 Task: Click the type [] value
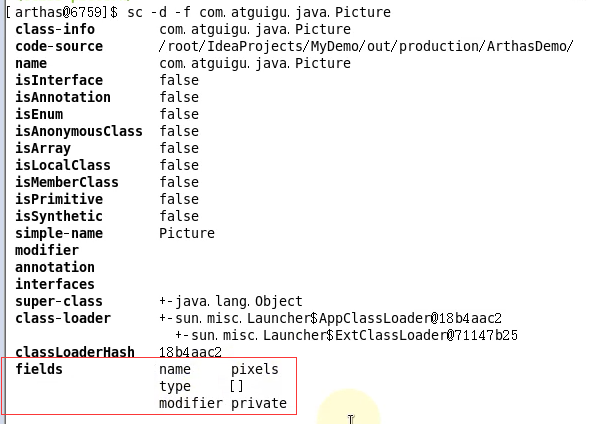[237, 386]
